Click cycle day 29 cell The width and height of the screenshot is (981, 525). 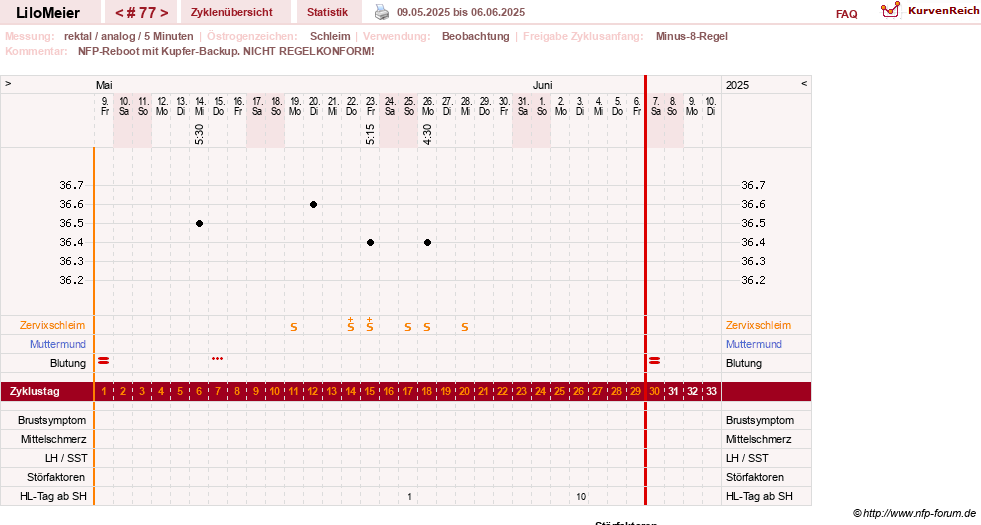[x=635, y=392]
